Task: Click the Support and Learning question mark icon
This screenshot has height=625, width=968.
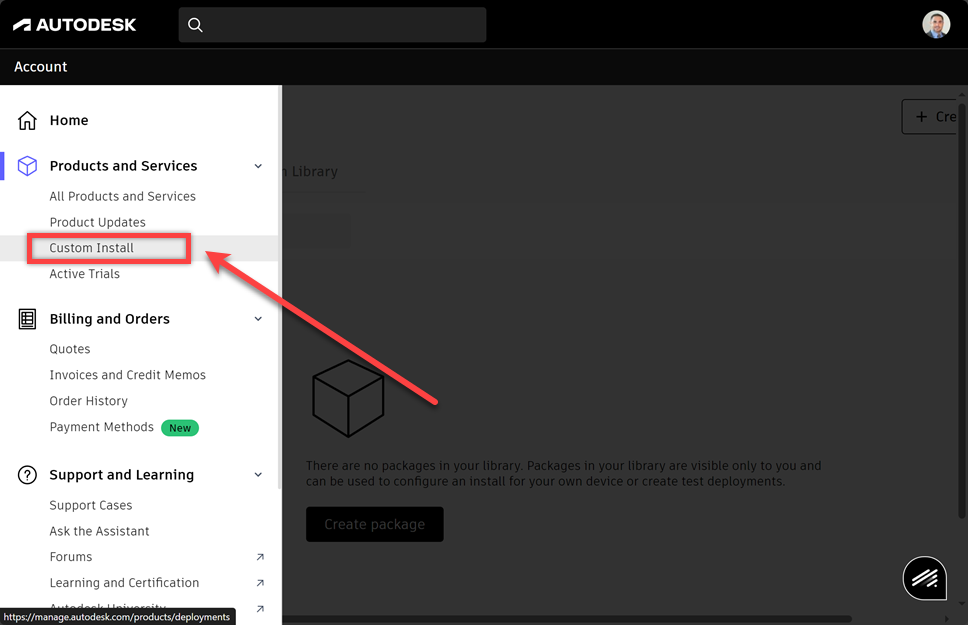Action: coord(25,474)
